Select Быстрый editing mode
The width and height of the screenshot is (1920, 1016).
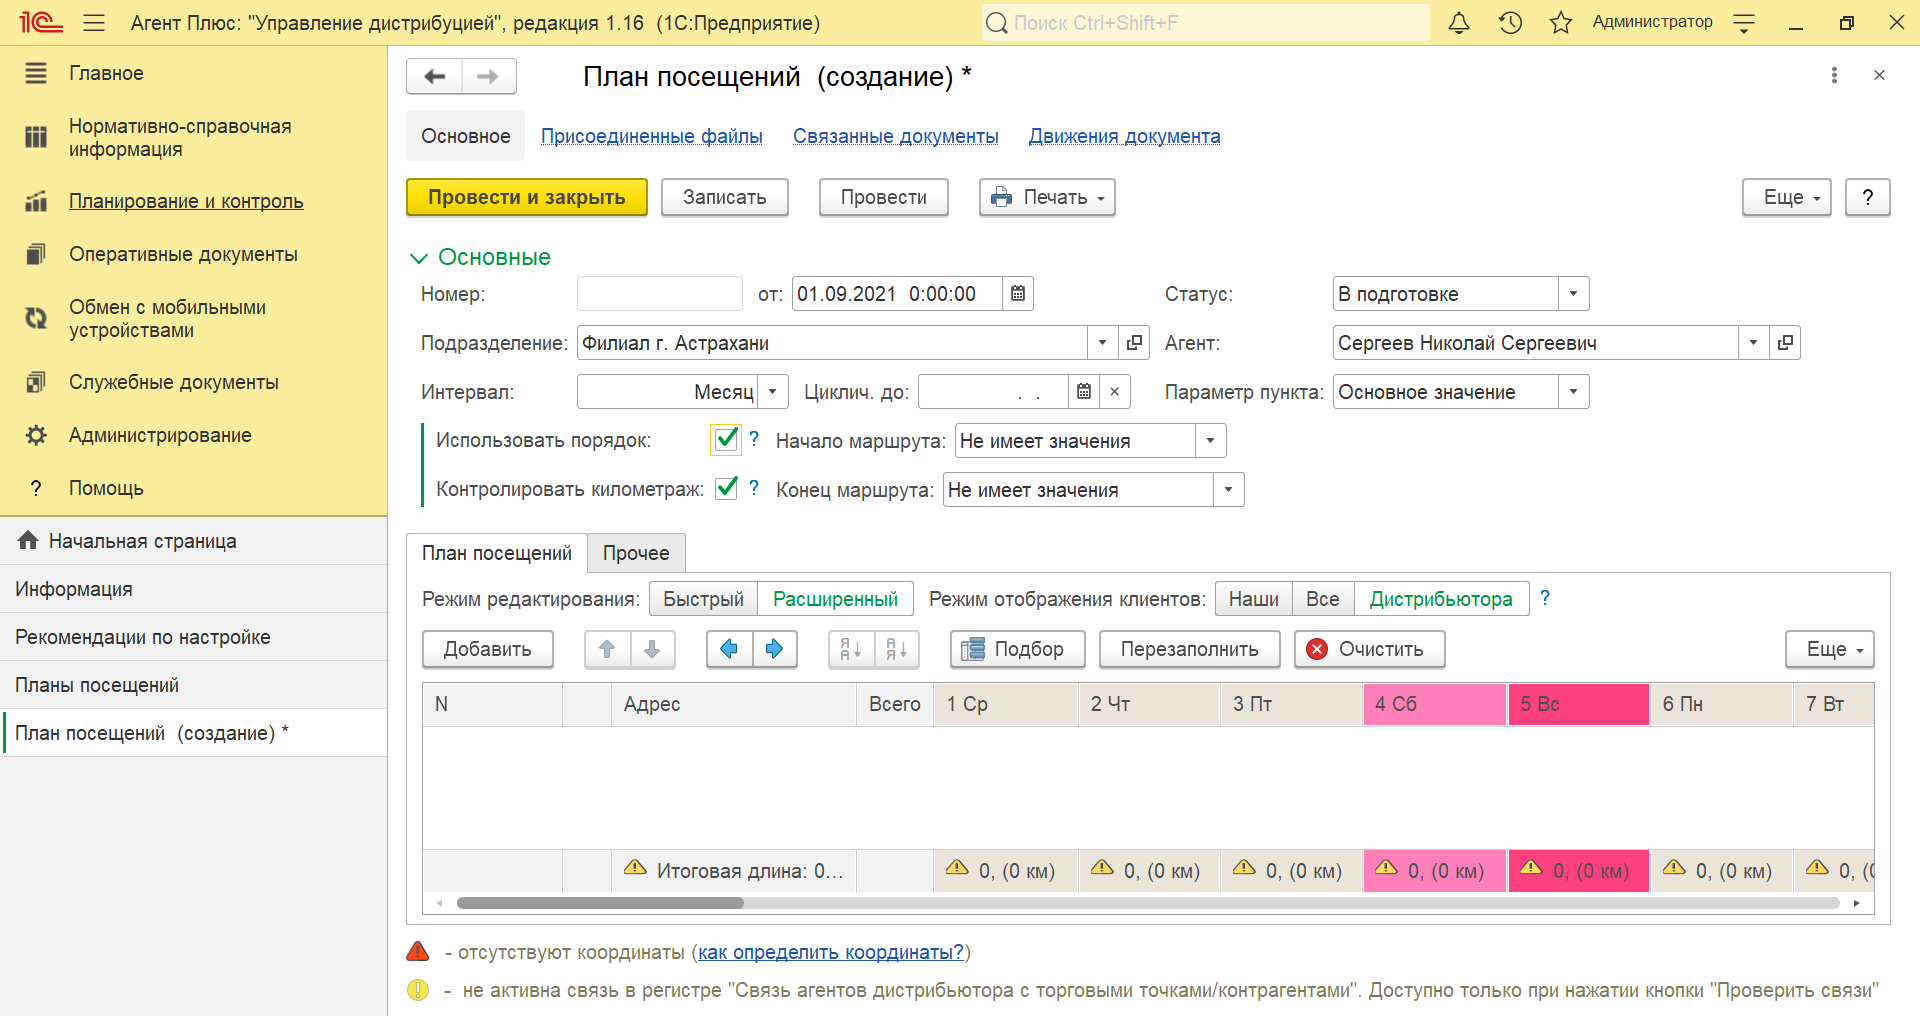pos(703,599)
